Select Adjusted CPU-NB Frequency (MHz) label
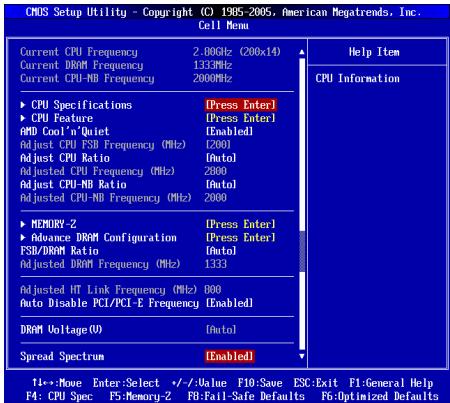Image resolution: width=450 pixels, height=403 pixels. pos(106,198)
